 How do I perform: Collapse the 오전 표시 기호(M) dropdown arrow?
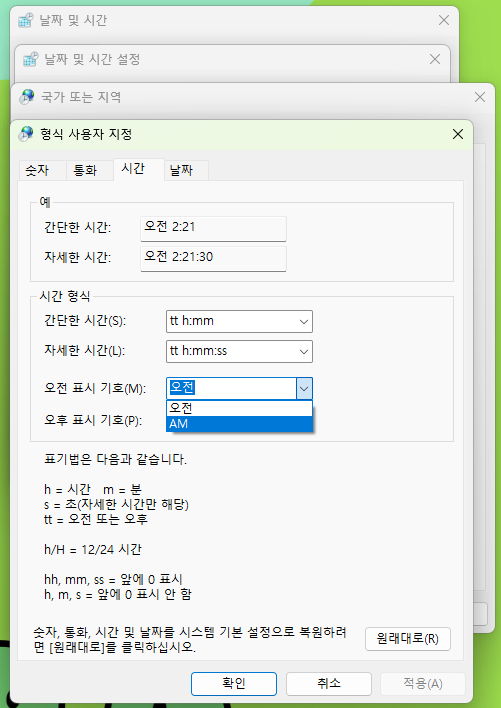pyautogui.click(x=304, y=388)
